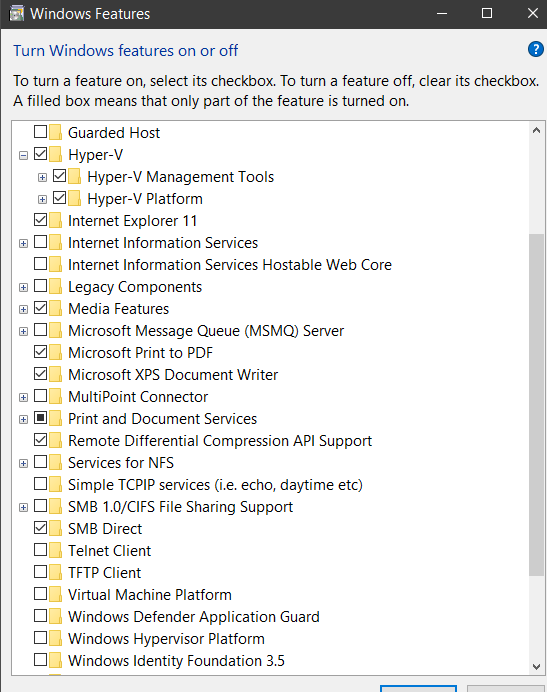Enable Windows Hypervisor Platform checkbox
This screenshot has height=692, width=547.
41,638
